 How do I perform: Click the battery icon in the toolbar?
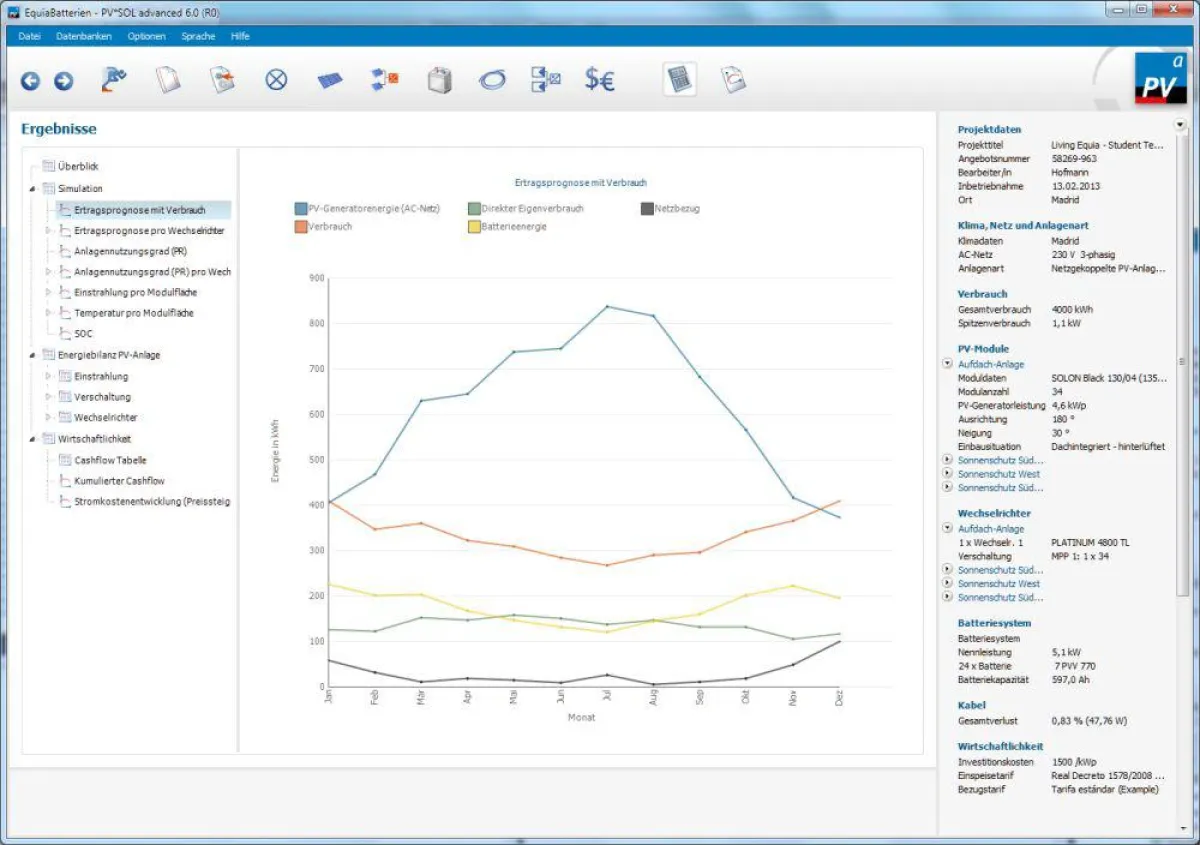pos(439,80)
